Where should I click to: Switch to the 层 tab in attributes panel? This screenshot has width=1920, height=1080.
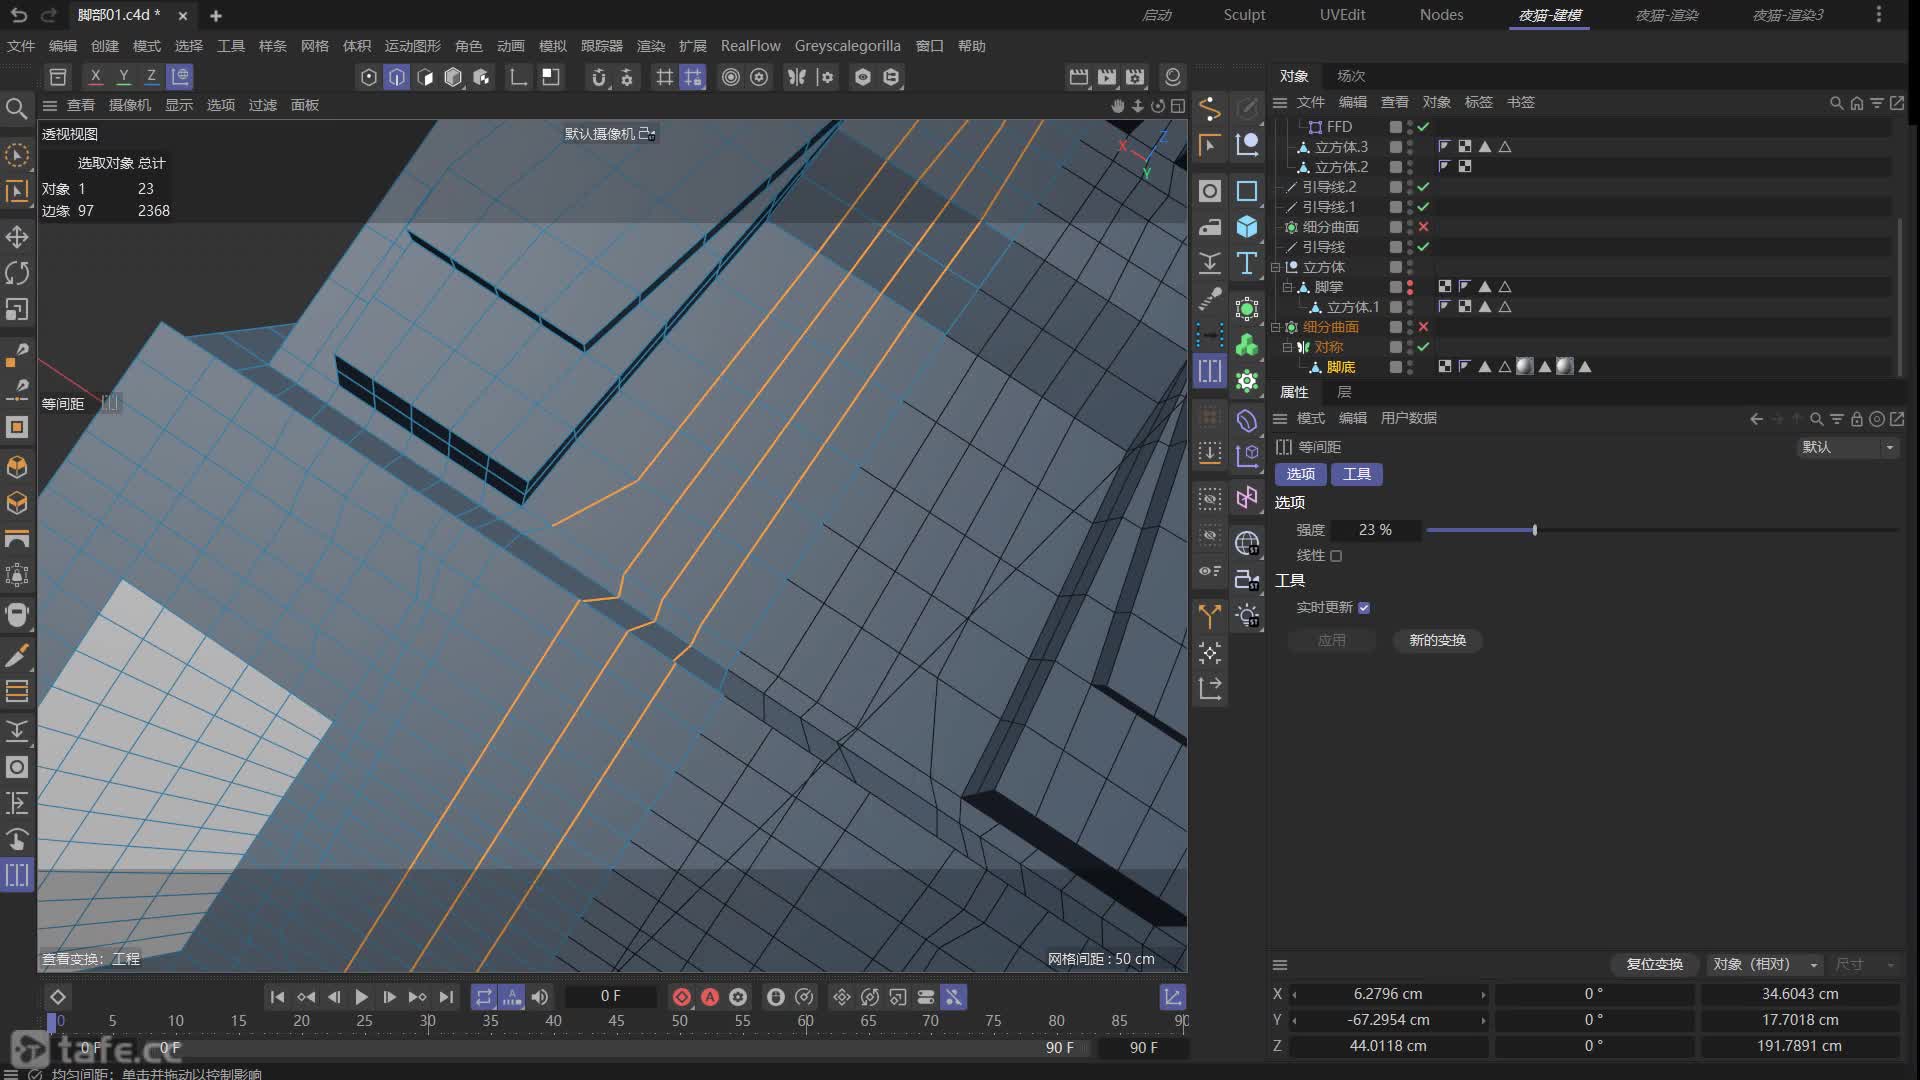pyautogui.click(x=1344, y=392)
